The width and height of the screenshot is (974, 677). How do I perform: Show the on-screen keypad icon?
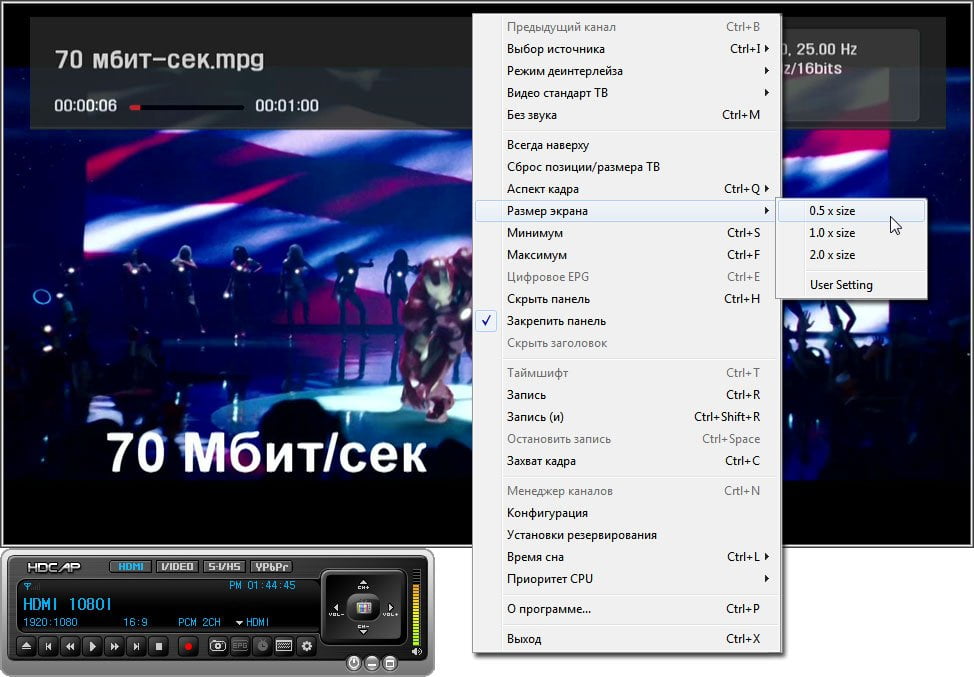tap(284, 646)
